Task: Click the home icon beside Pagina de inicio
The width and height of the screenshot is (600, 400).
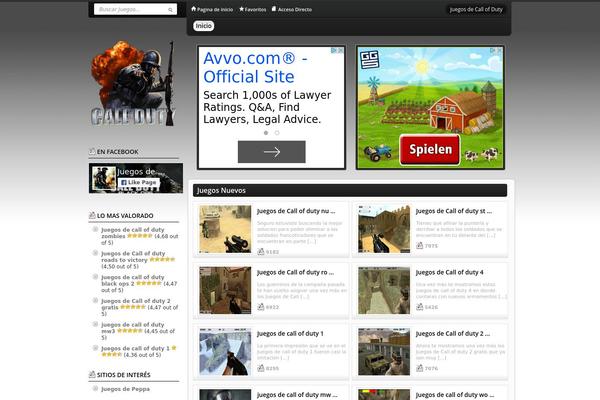Action: click(194, 9)
